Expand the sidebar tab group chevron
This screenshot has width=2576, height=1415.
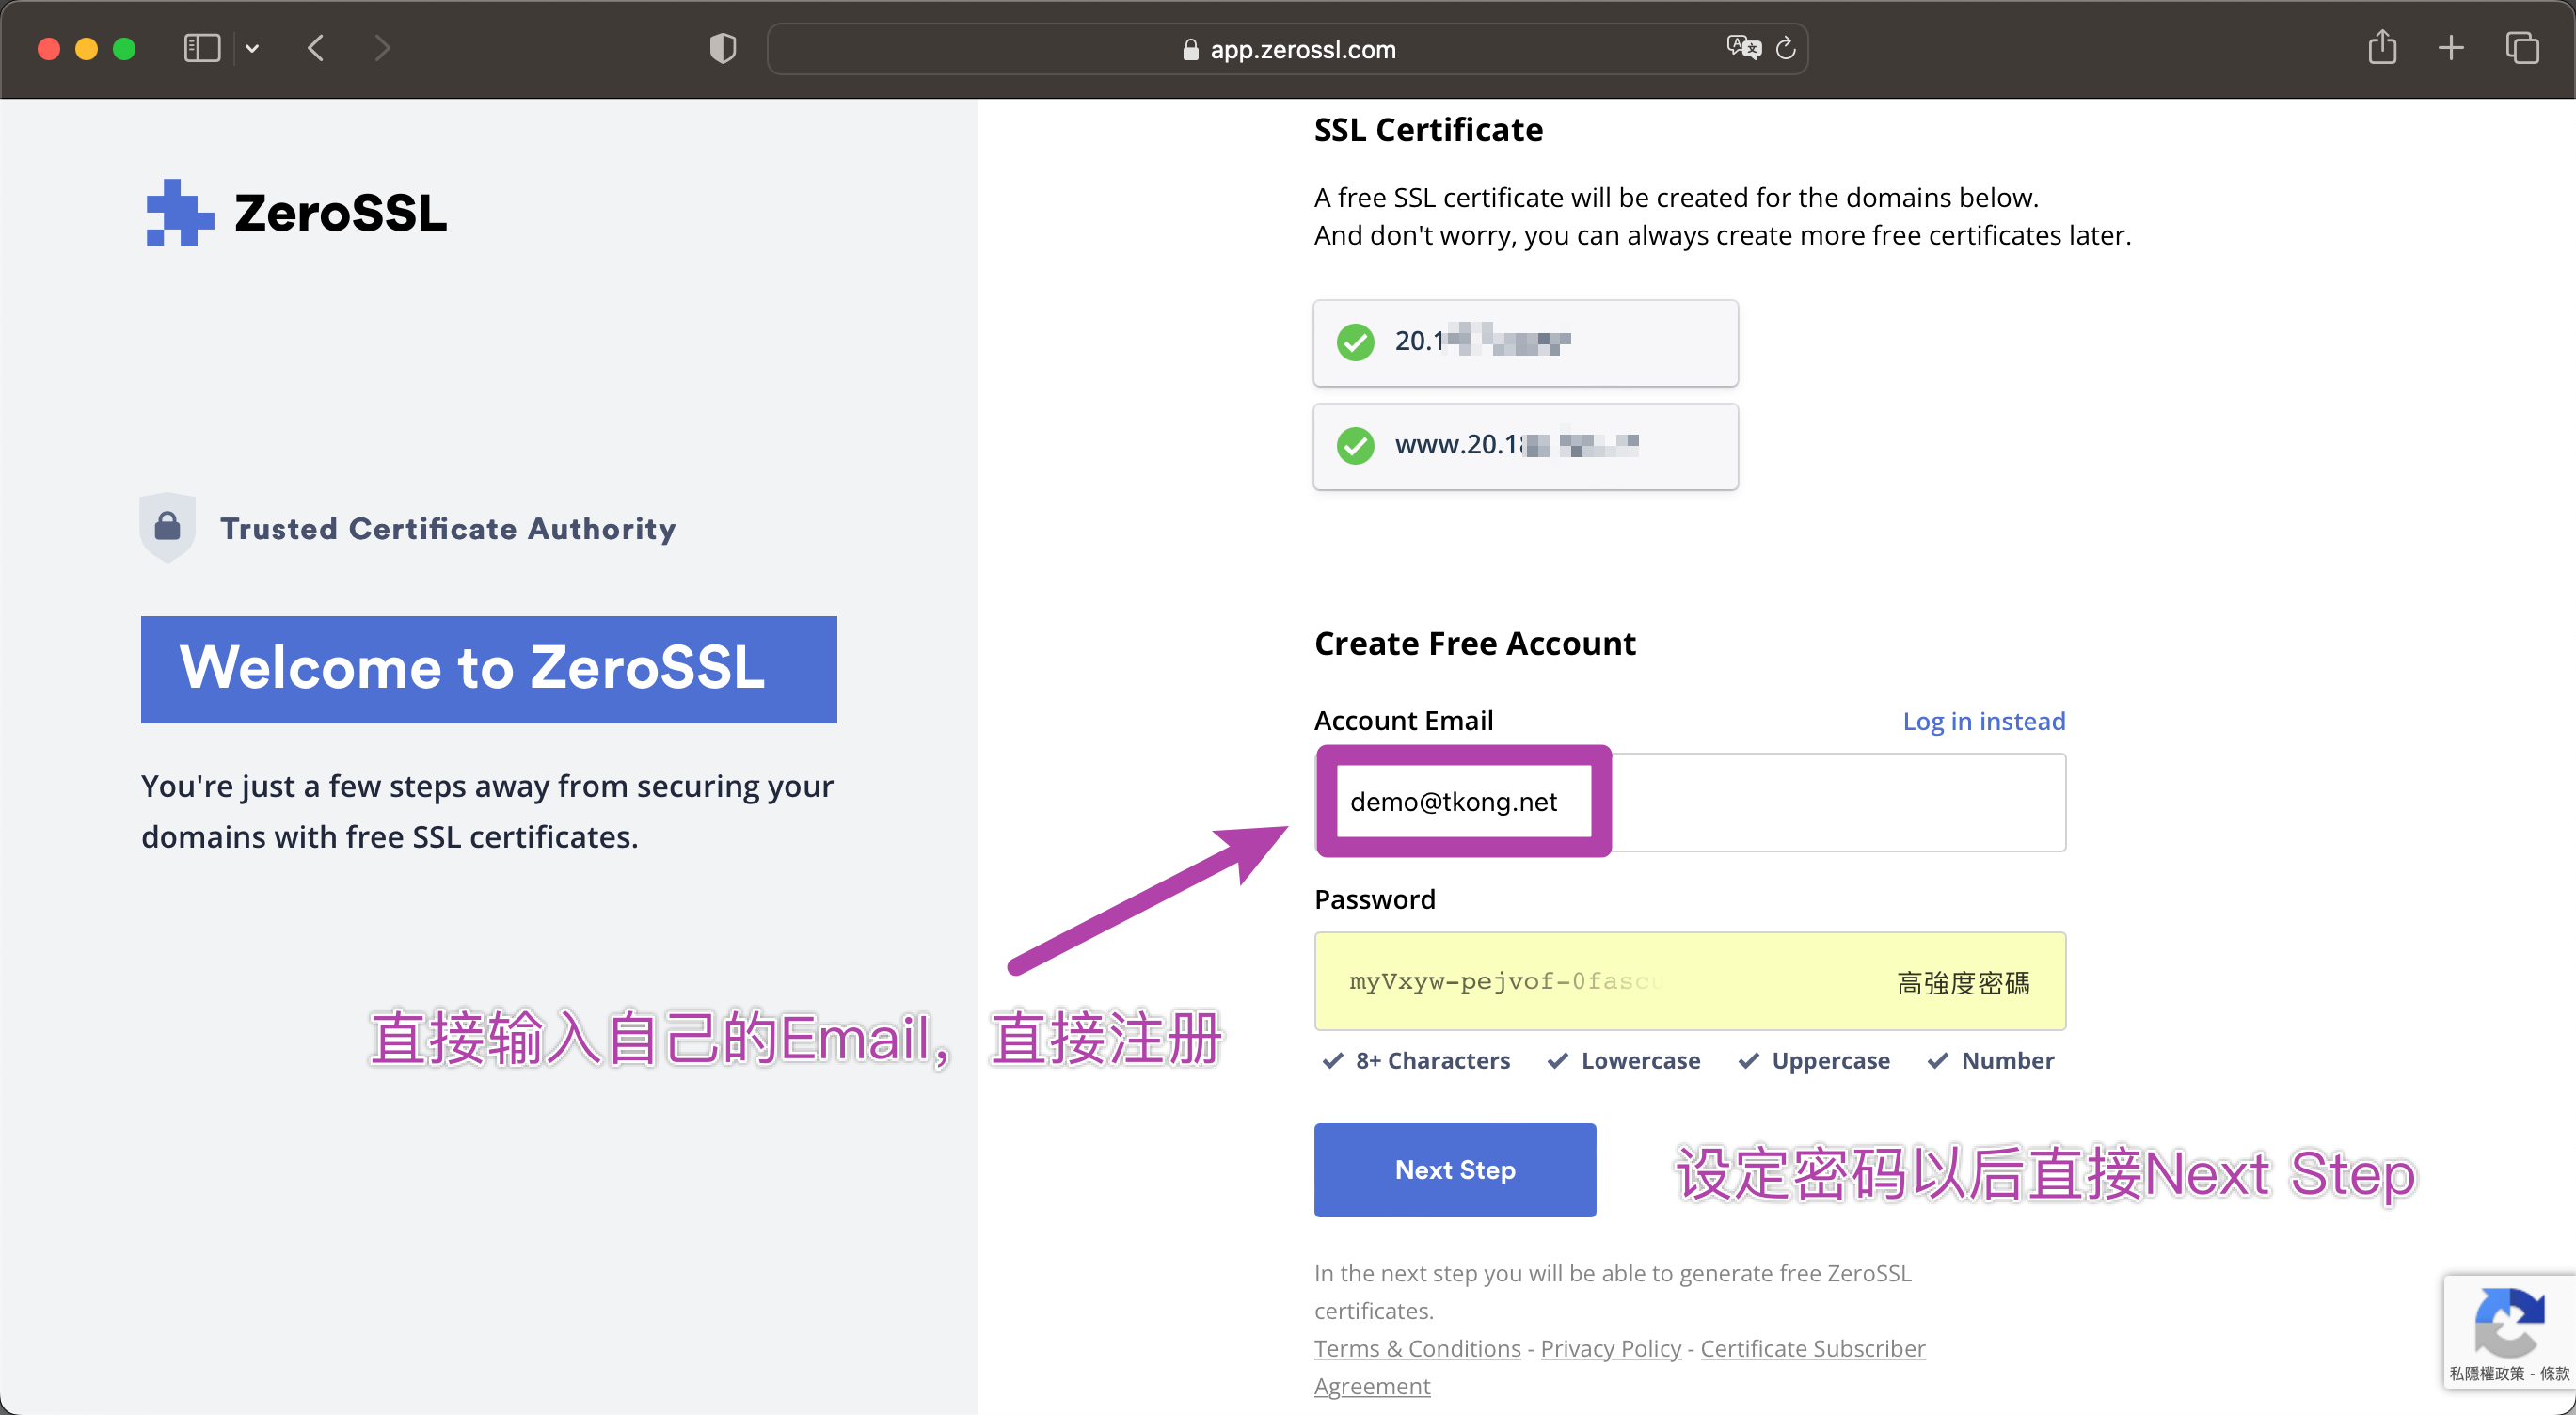tap(252, 48)
